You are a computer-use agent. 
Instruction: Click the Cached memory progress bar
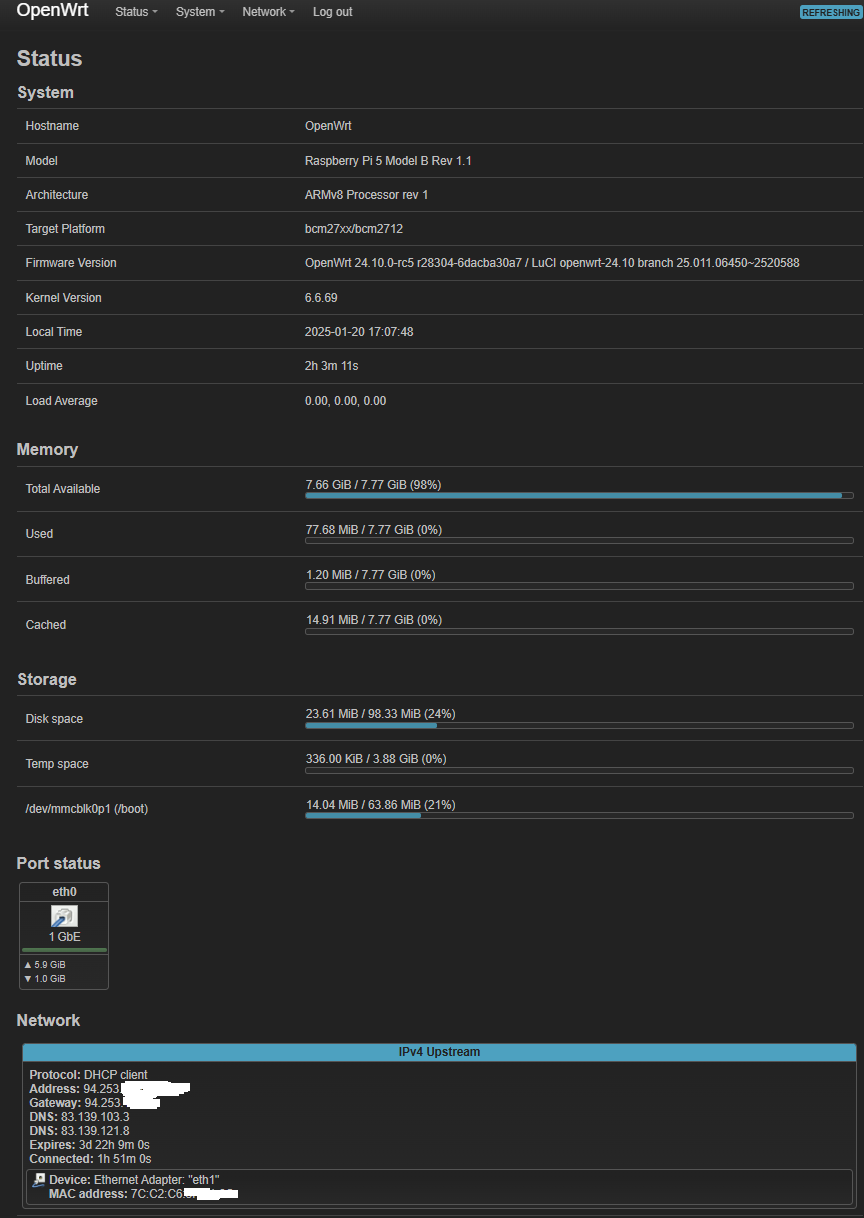click(x=579, y=631)
